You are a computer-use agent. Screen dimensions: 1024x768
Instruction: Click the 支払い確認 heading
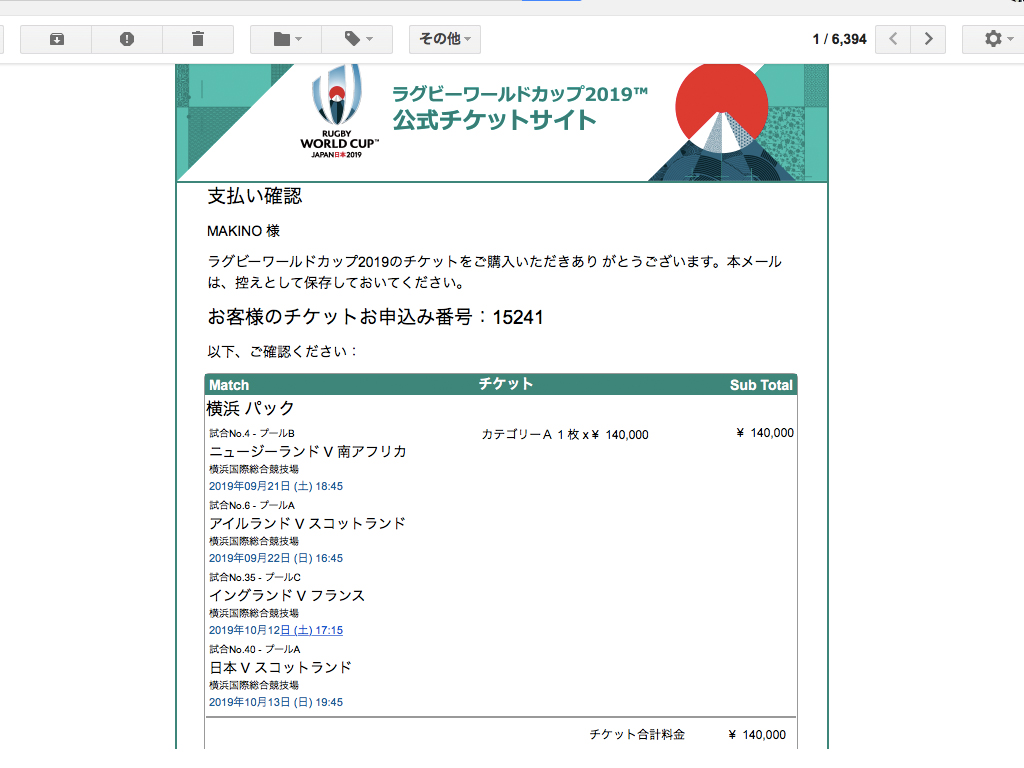(255, 196)
